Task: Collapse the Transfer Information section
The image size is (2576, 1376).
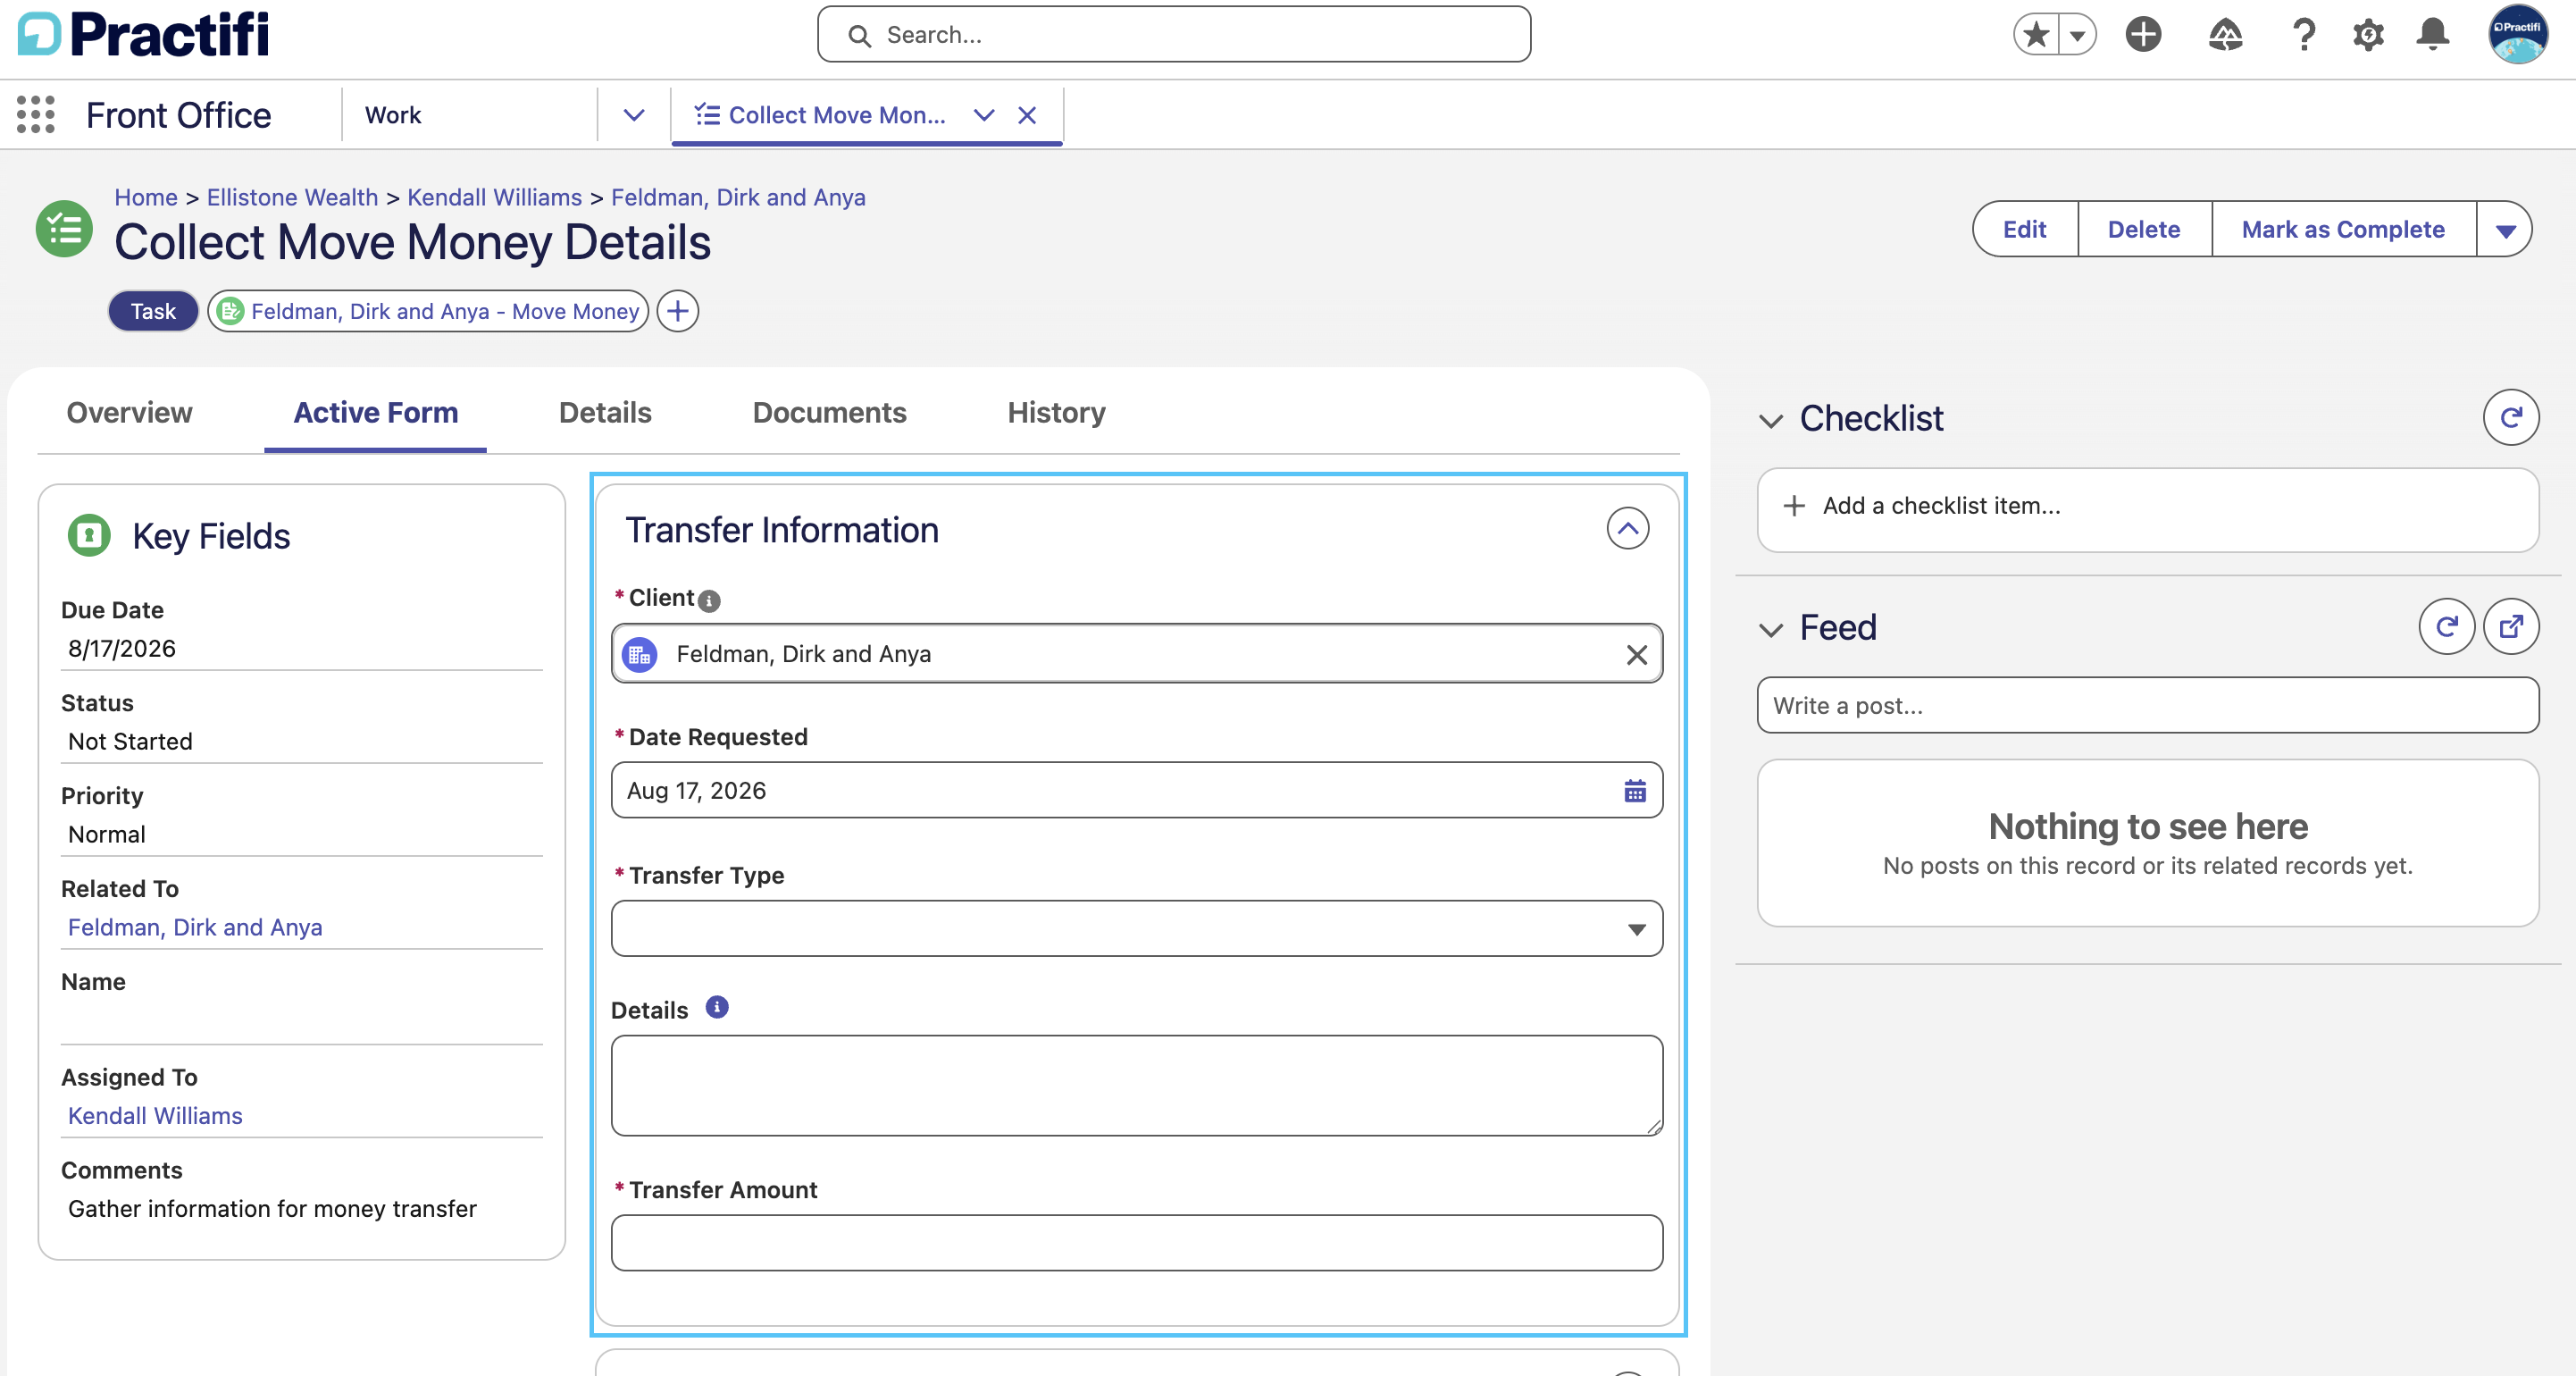Action: pos(1628,528)
